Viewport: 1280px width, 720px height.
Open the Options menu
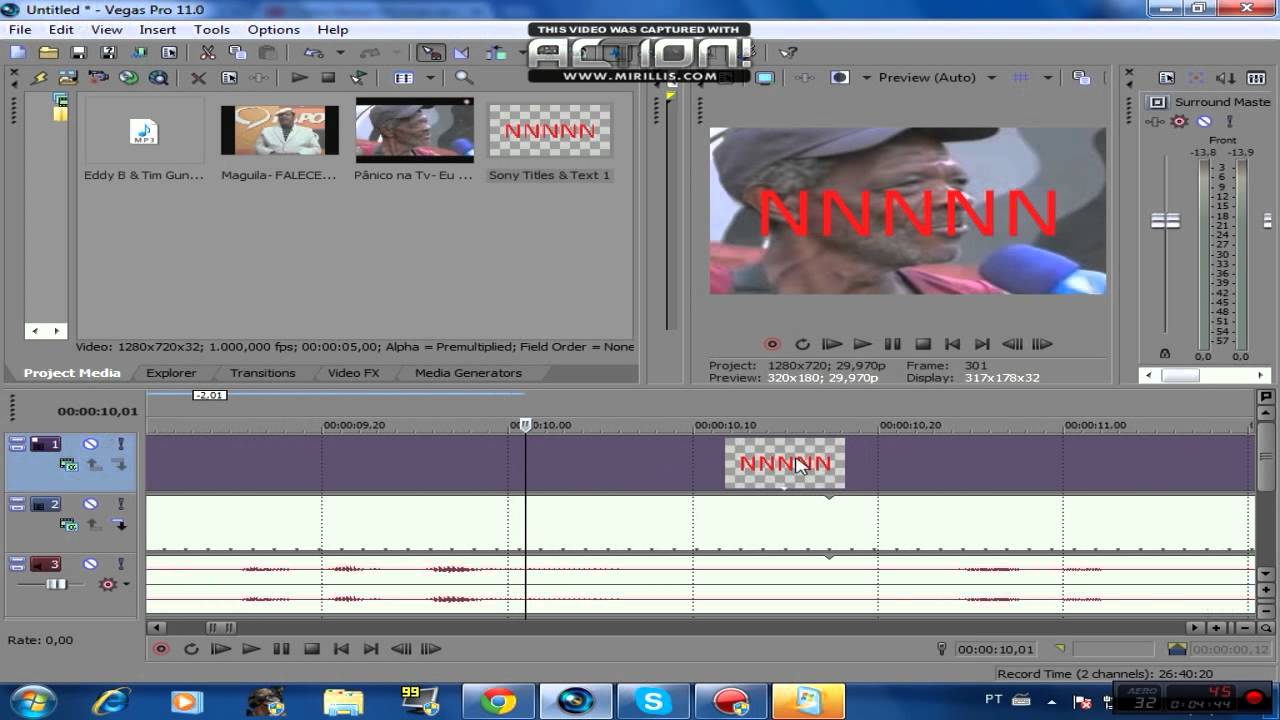(x=273, y=30)
